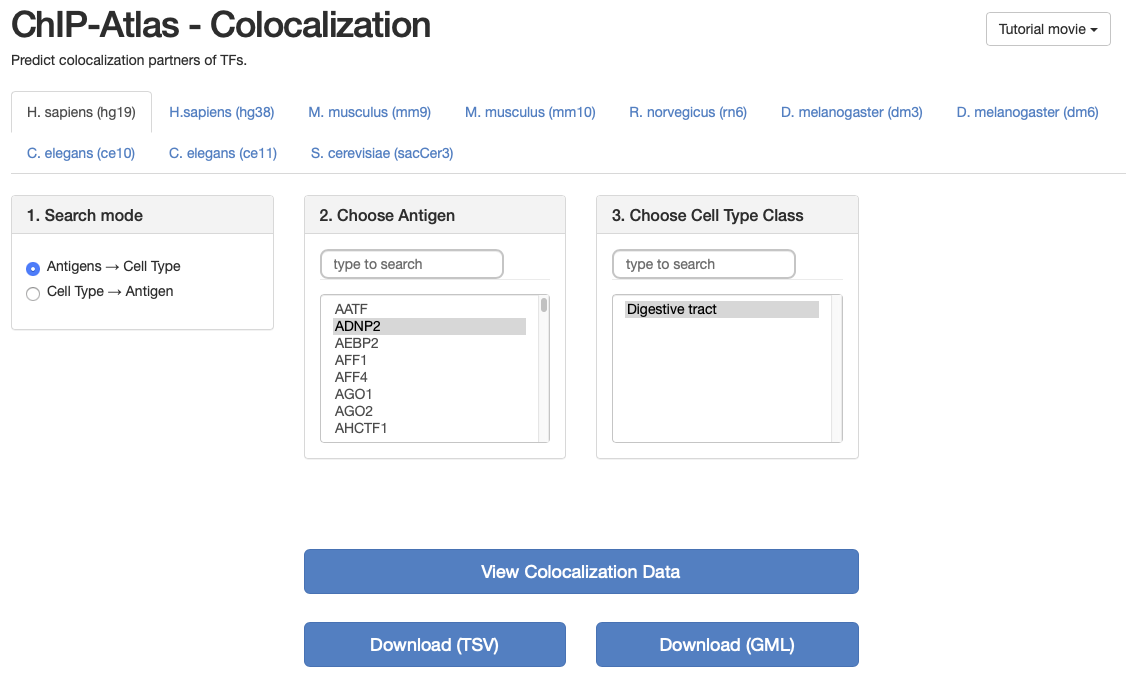Switch to D. melanogaster (dm3) tab

851,112
